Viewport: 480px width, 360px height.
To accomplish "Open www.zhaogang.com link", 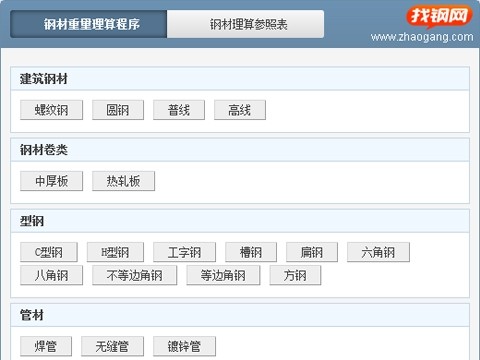I will point(422,37).
